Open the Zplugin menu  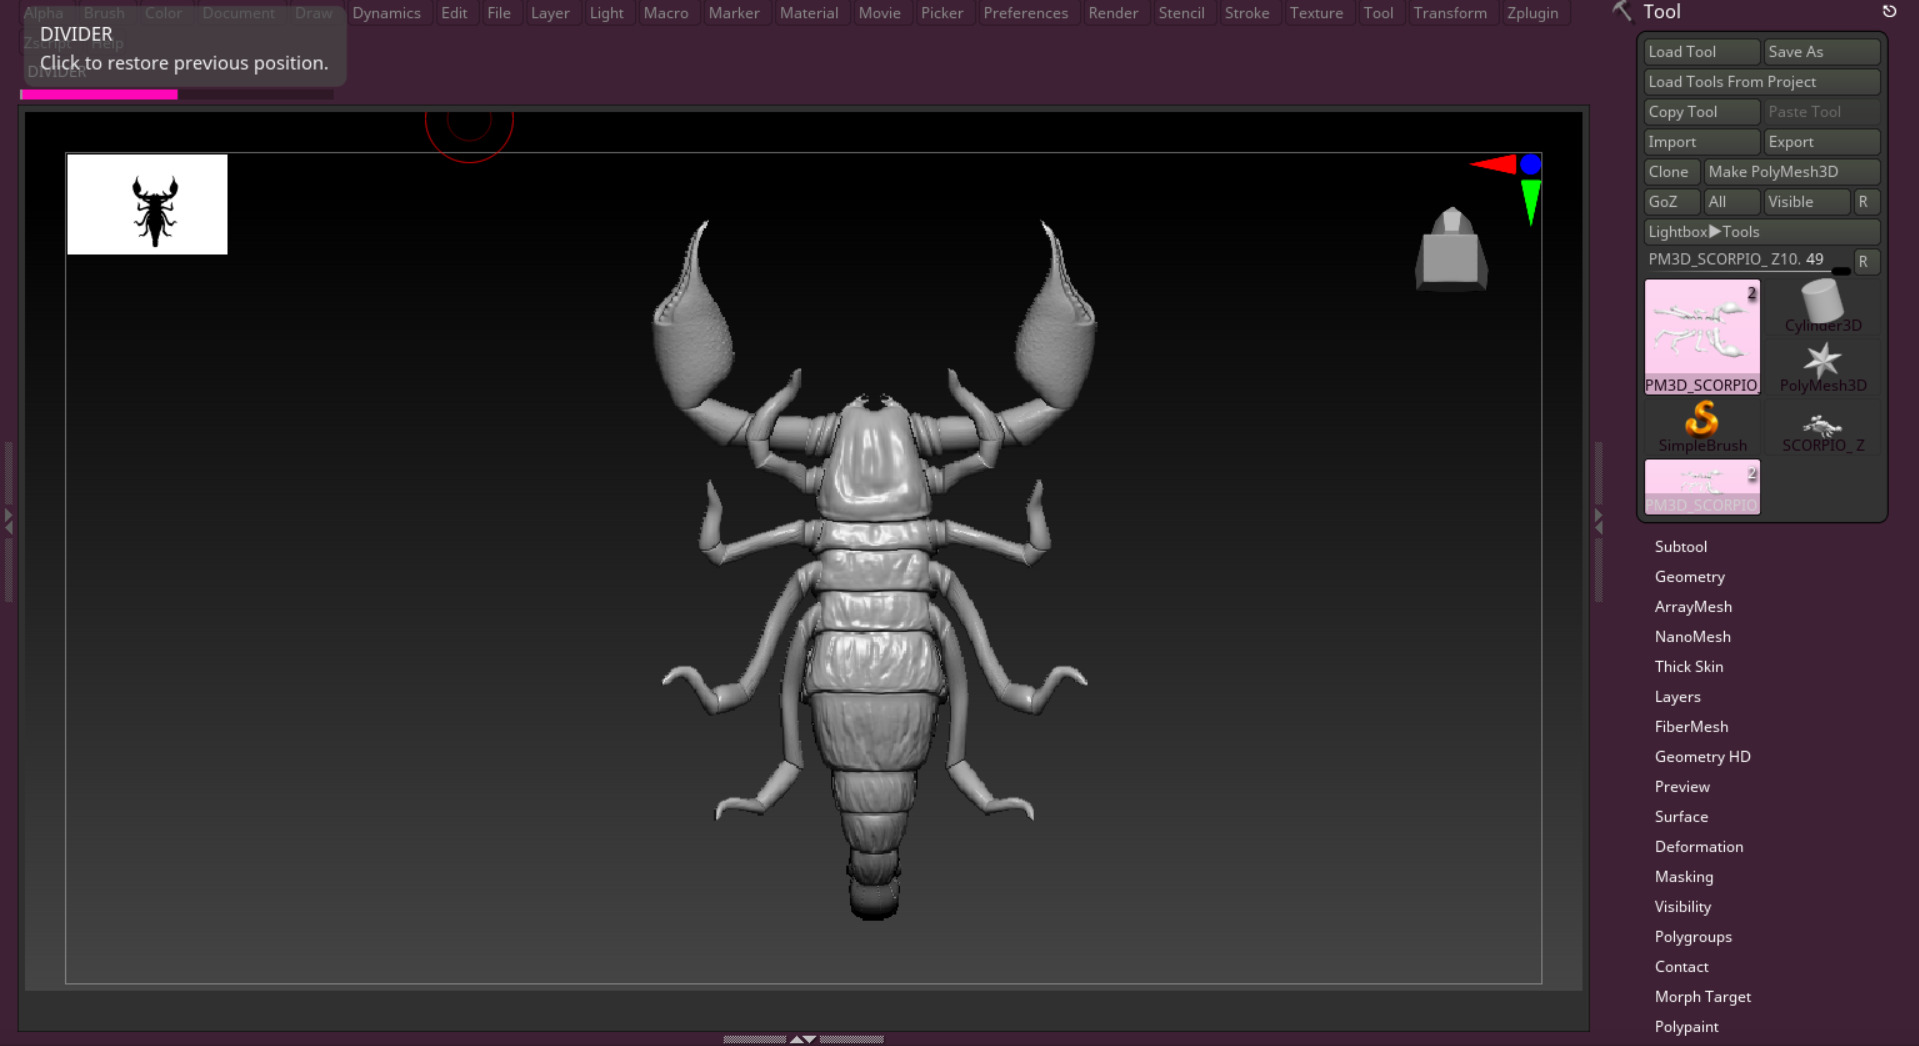click(x=1532, y=13)
